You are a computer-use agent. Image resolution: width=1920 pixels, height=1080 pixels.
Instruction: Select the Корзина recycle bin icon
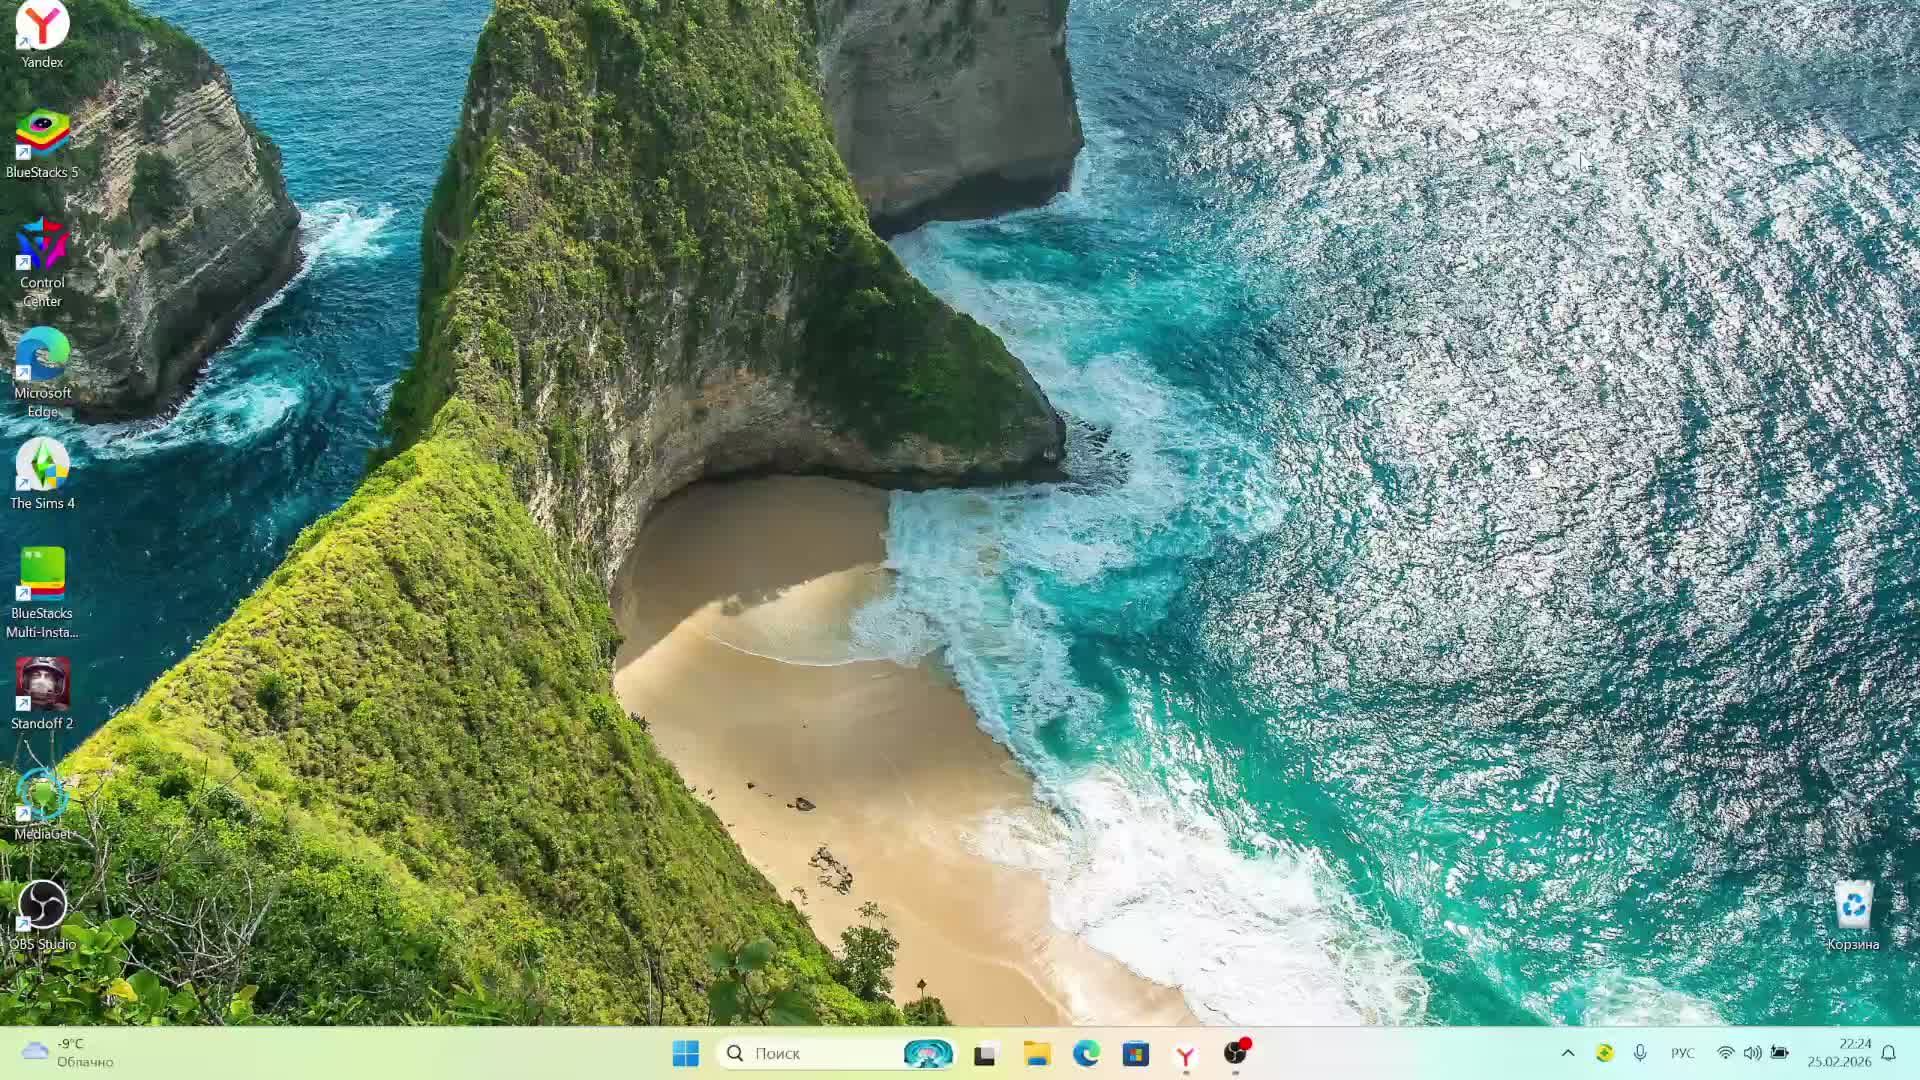coord(1853,906)
